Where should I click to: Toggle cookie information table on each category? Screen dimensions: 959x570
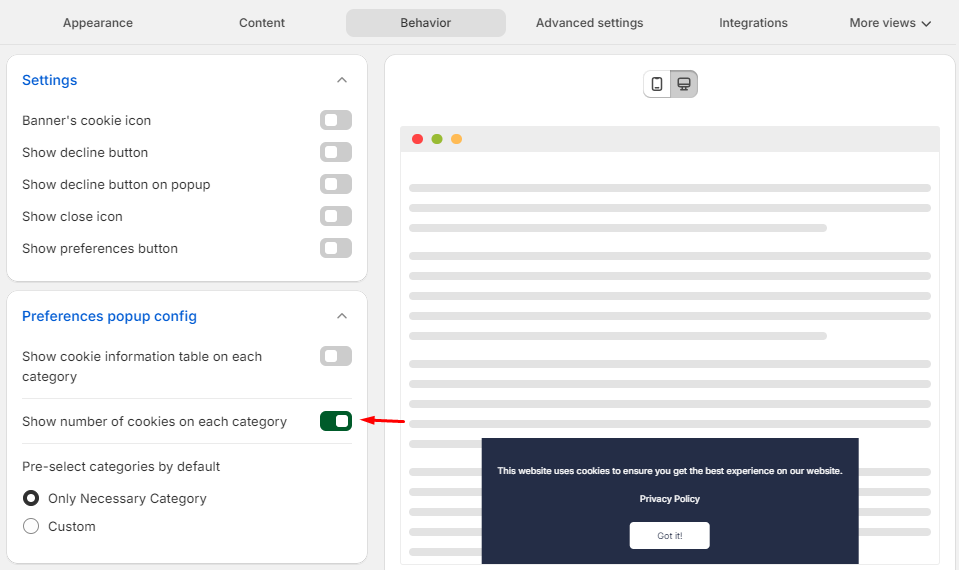point(336,357)
